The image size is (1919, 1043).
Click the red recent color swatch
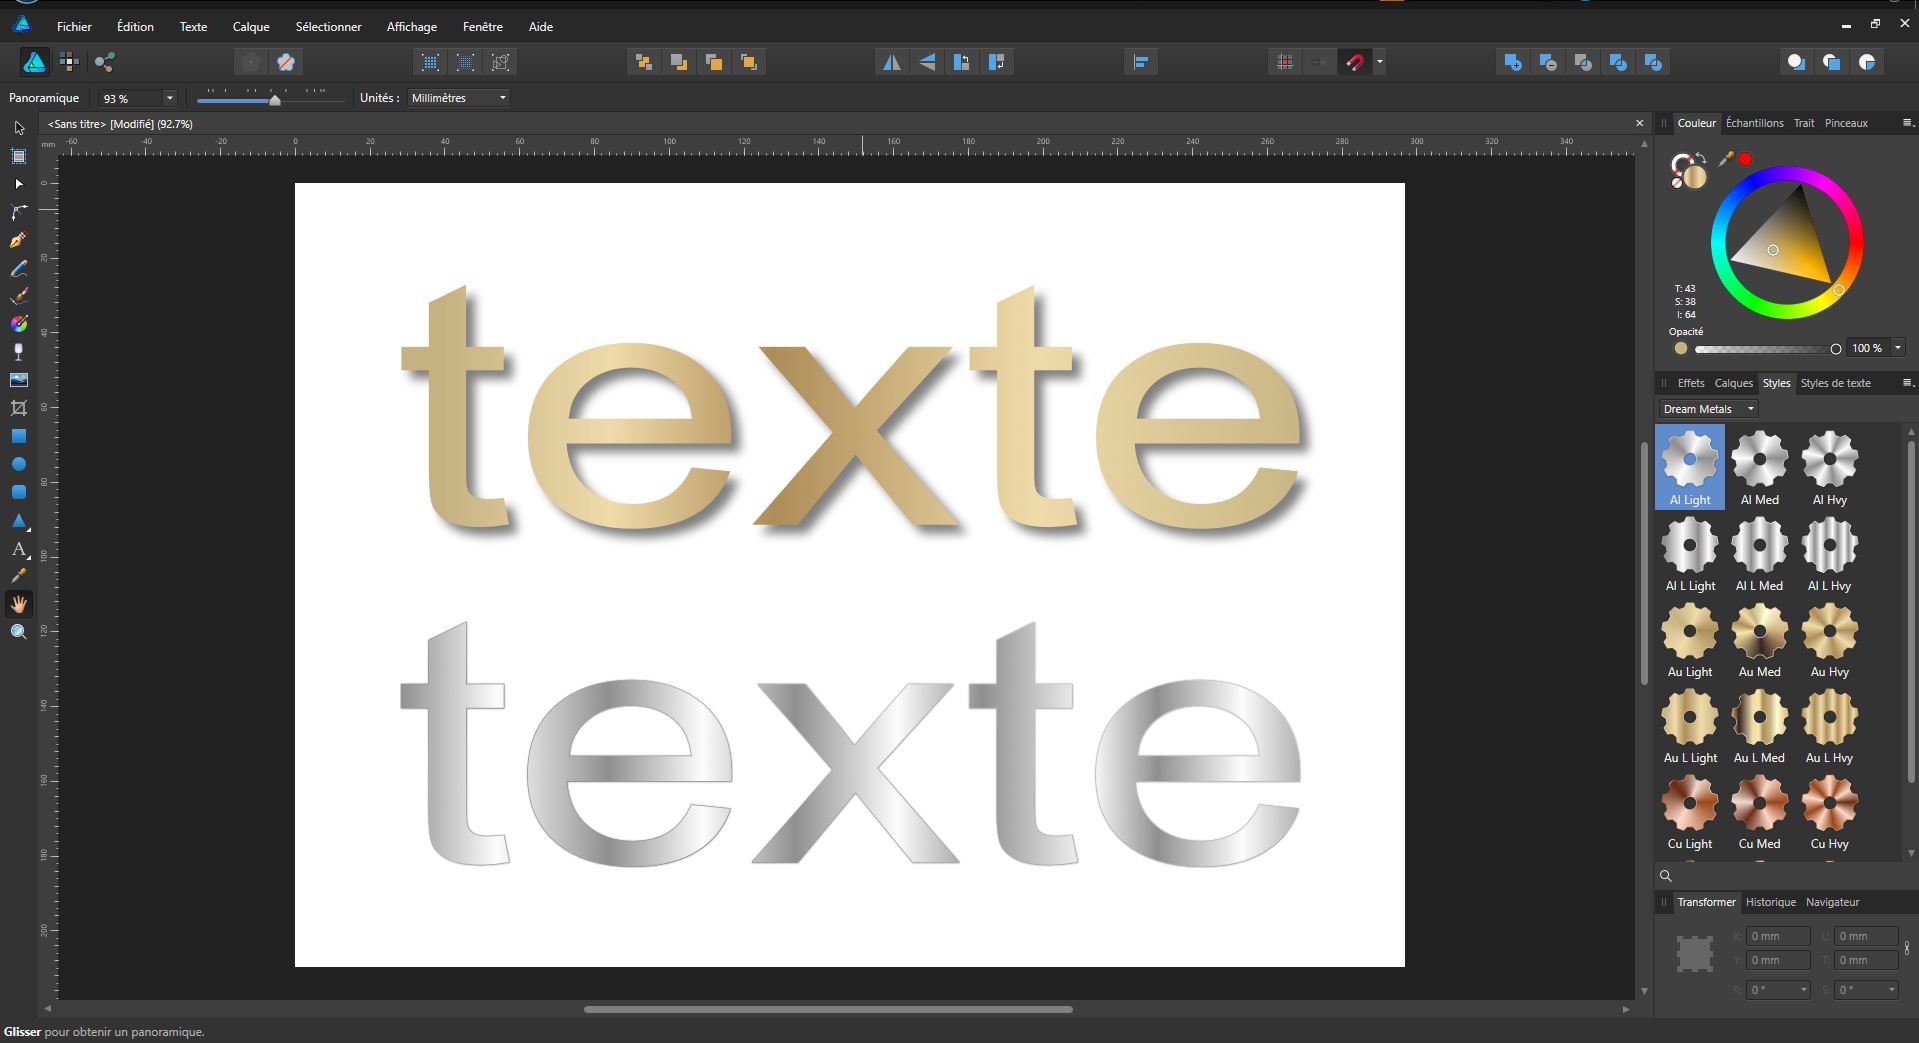coord(1745,159)
